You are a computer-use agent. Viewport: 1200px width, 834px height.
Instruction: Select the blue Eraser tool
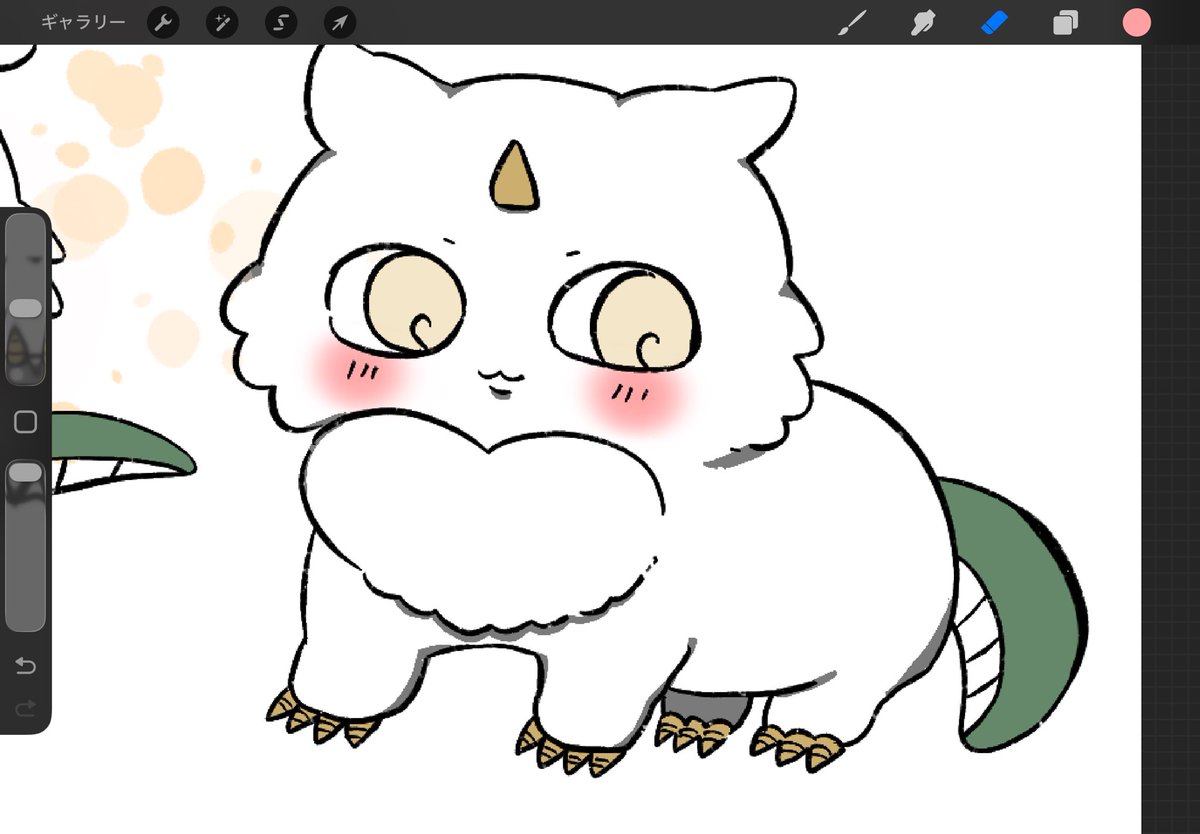point(995,22)
